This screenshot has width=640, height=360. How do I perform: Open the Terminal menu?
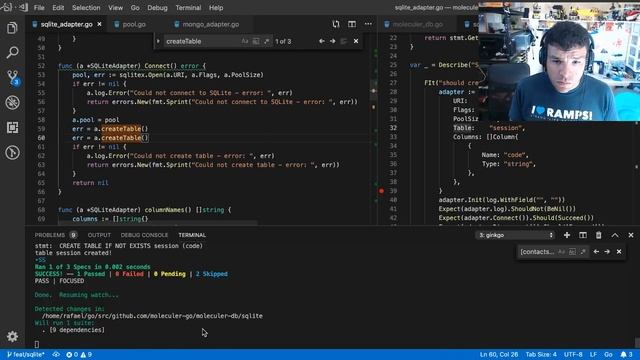(188, 8)
